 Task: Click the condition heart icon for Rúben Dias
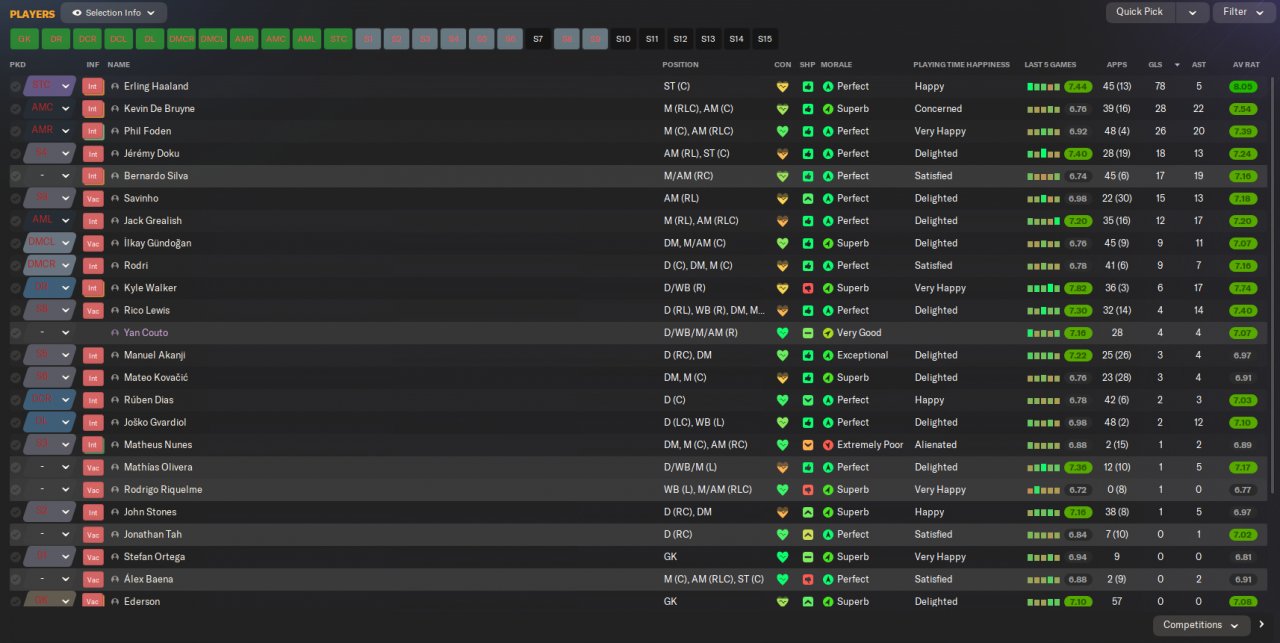click(782, 400)
